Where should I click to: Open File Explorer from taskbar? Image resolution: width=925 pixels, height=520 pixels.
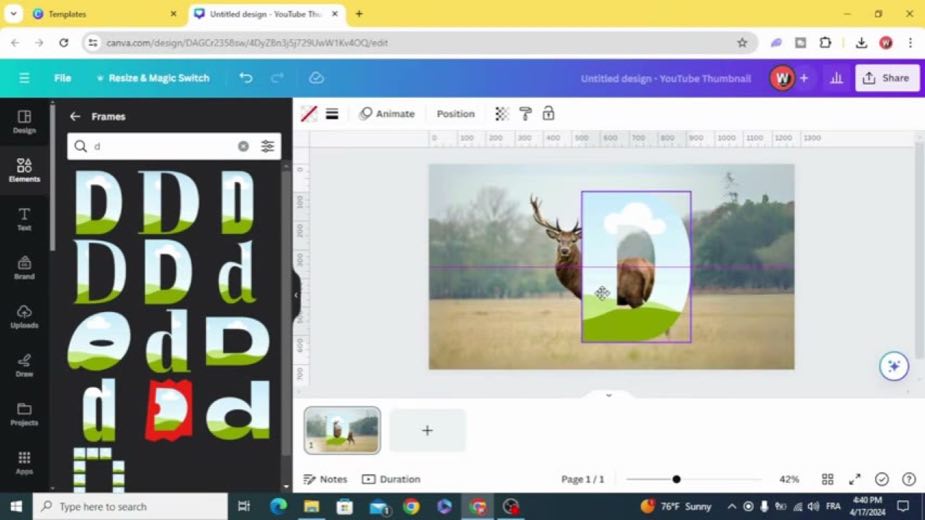click(311, 506)
